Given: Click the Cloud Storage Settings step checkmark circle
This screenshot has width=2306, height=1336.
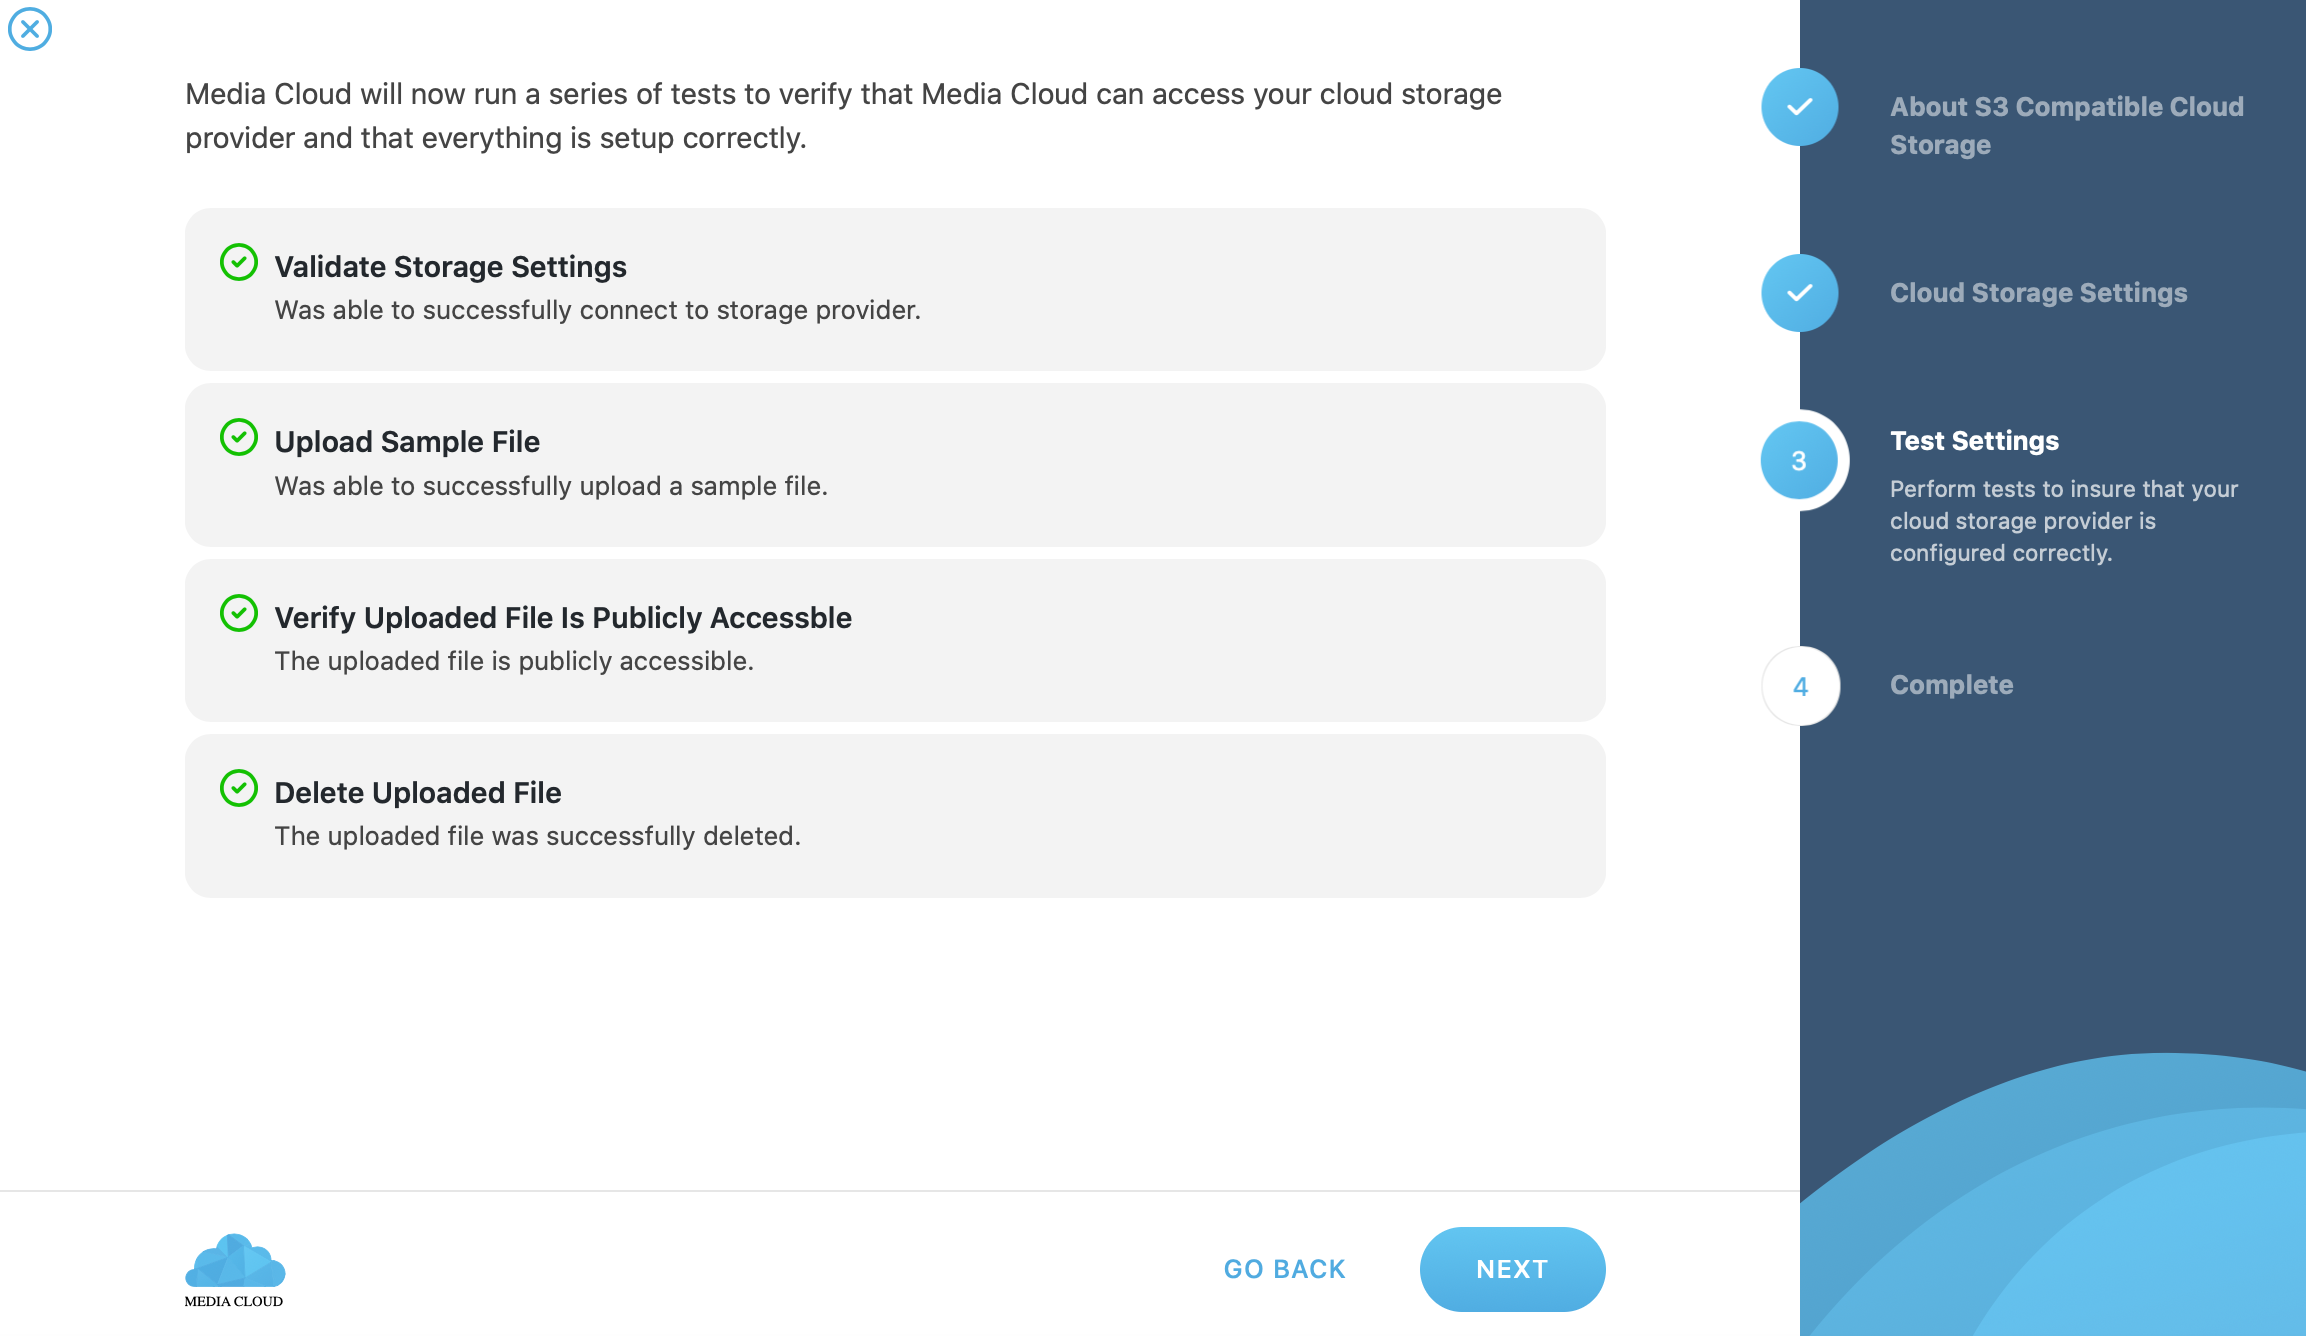Looking at the screenshot, I should (1799, 293).
